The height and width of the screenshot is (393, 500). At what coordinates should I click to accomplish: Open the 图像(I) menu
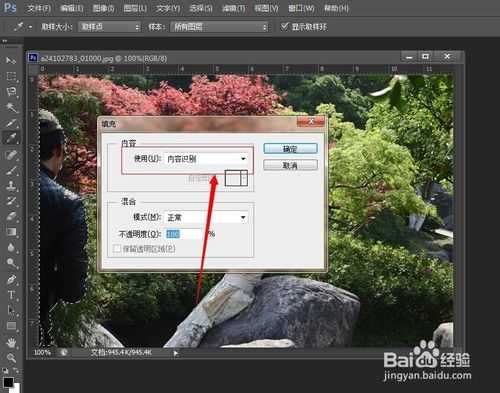coord(103,8)
